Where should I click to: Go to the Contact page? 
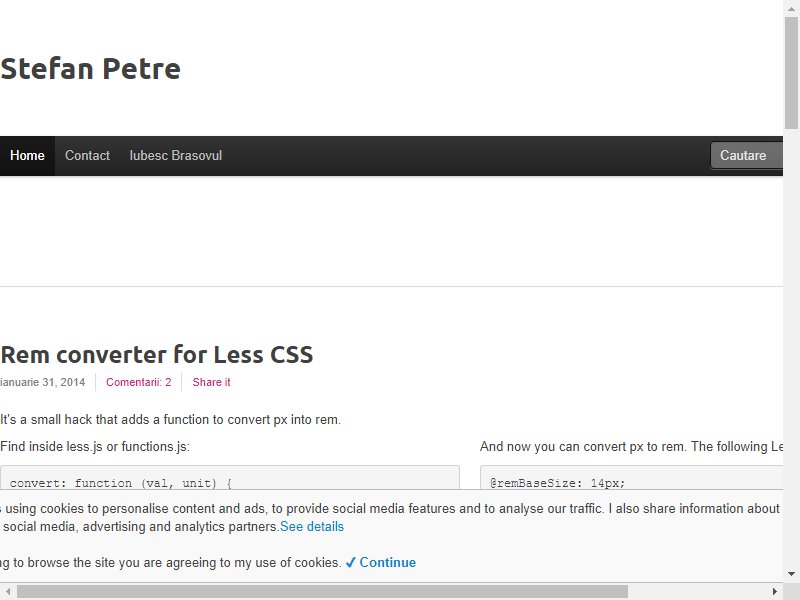pyautogui.click(x=87, y=156)
